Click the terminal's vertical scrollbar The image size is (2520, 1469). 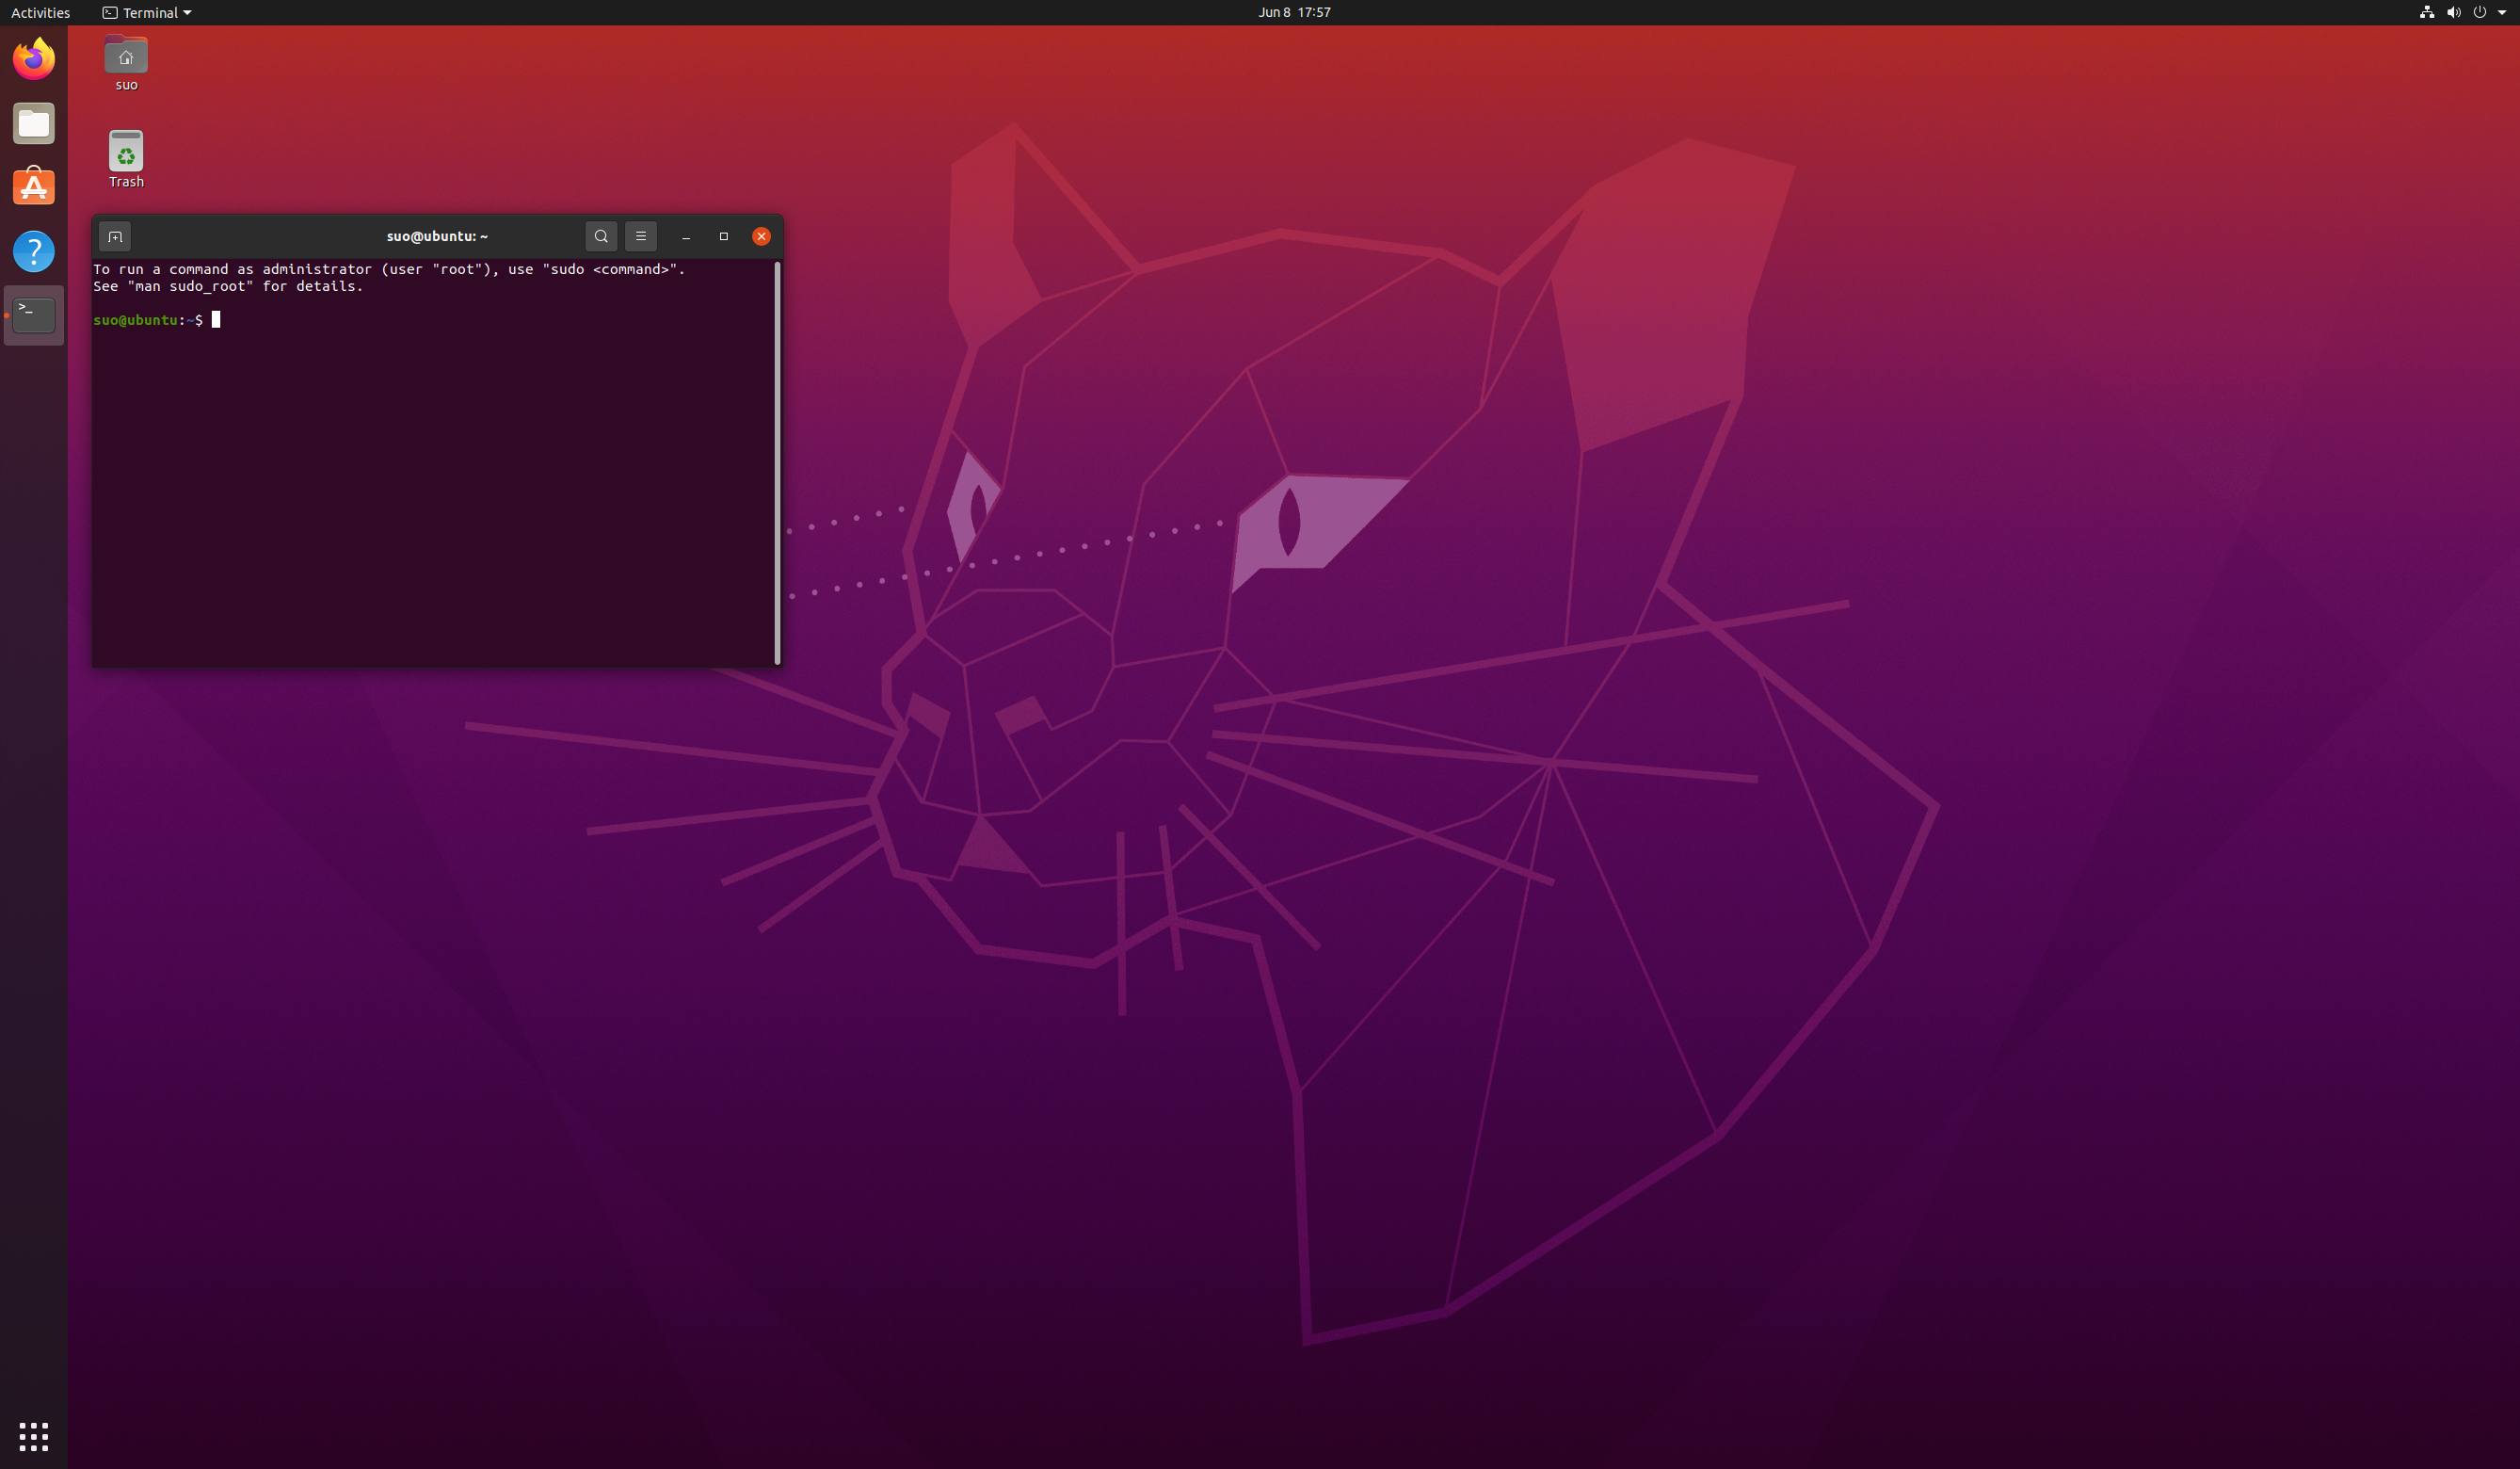pyautogui.click(x=777, y=462)
